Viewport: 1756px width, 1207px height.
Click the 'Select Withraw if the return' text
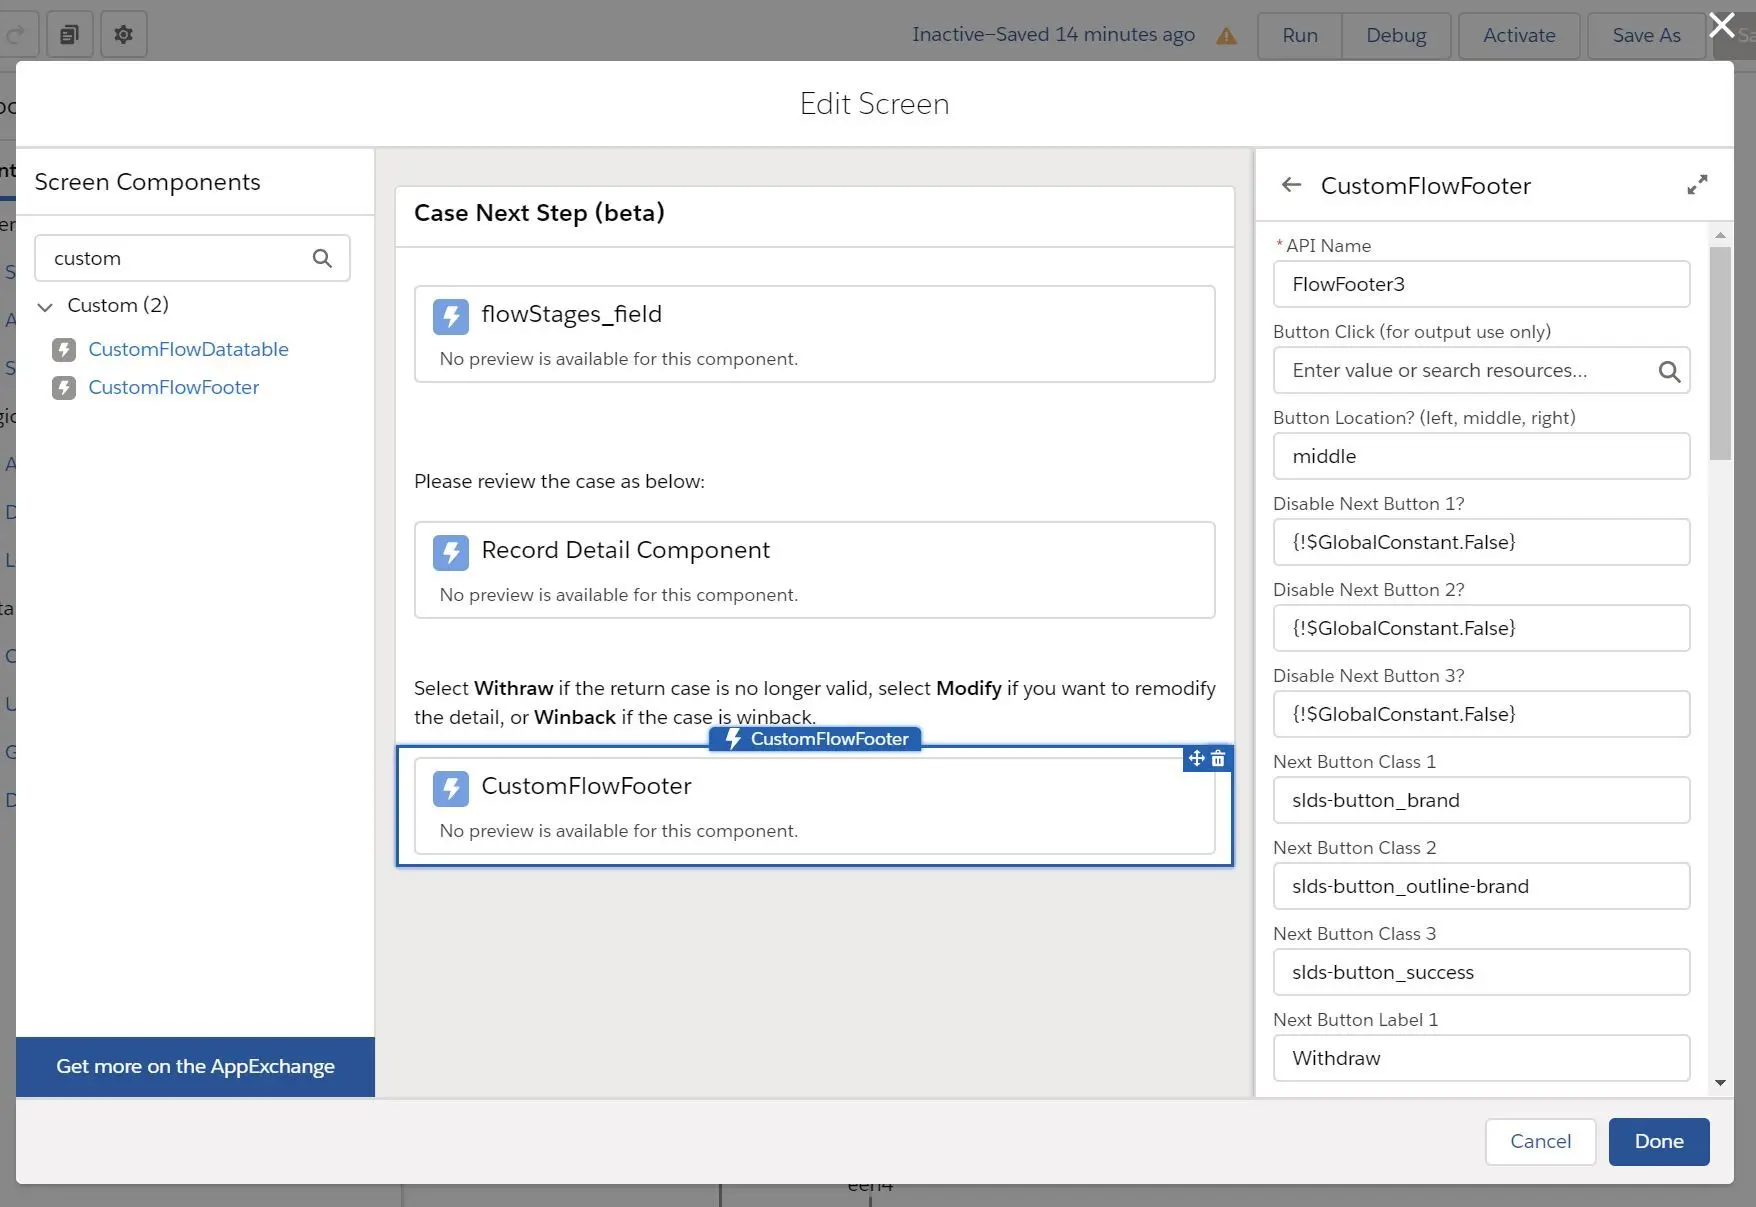click(x=814, y=702)
